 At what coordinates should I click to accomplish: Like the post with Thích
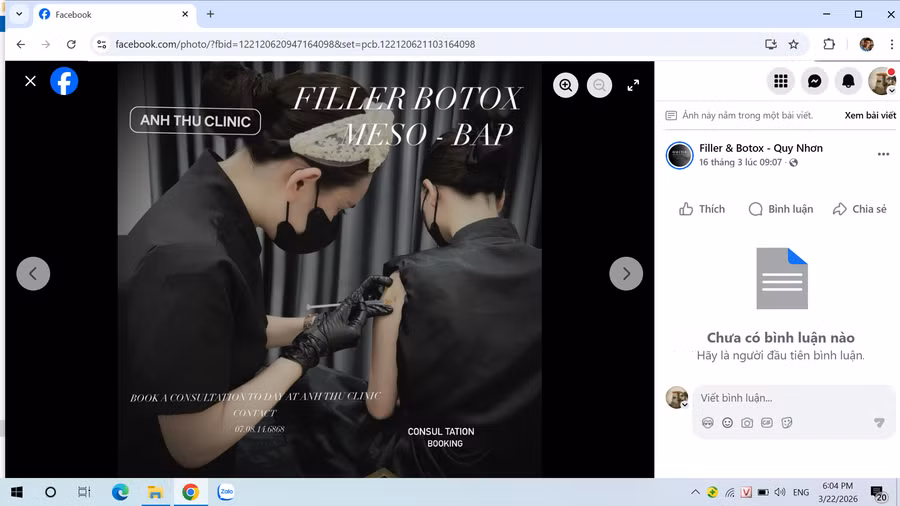click(701, 209)
